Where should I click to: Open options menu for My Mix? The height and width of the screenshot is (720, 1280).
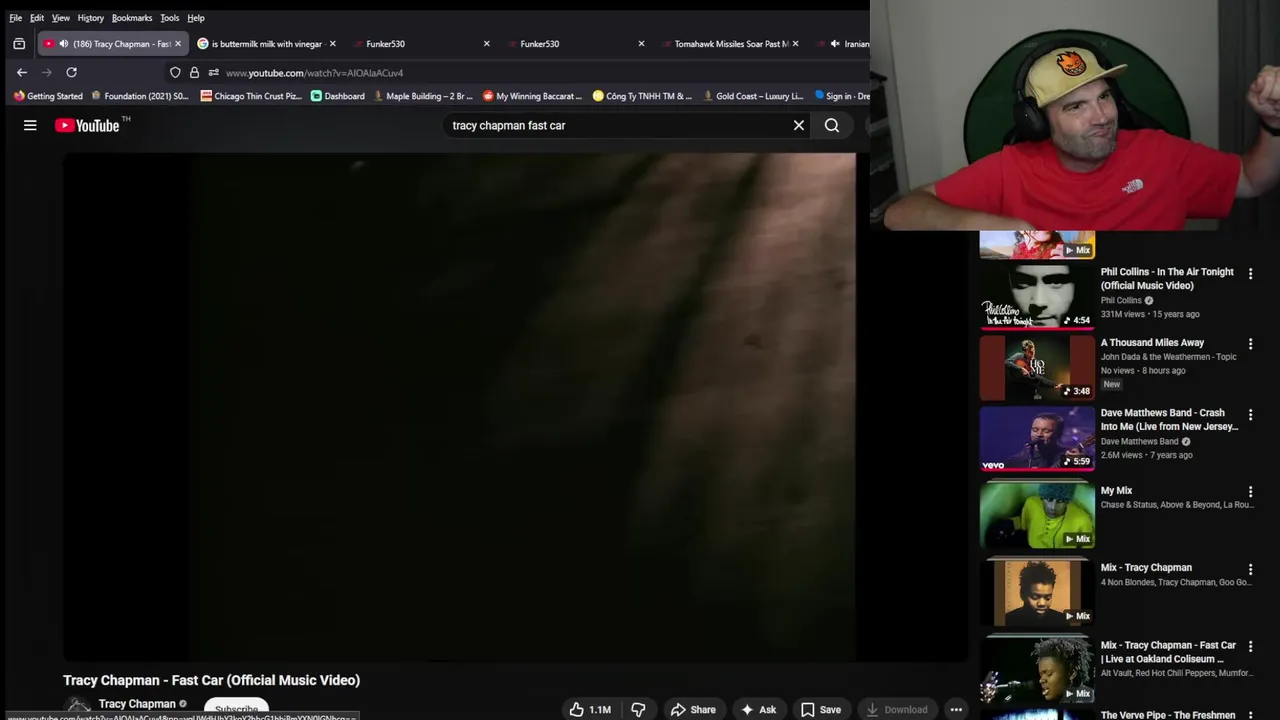click(1250, 492)
